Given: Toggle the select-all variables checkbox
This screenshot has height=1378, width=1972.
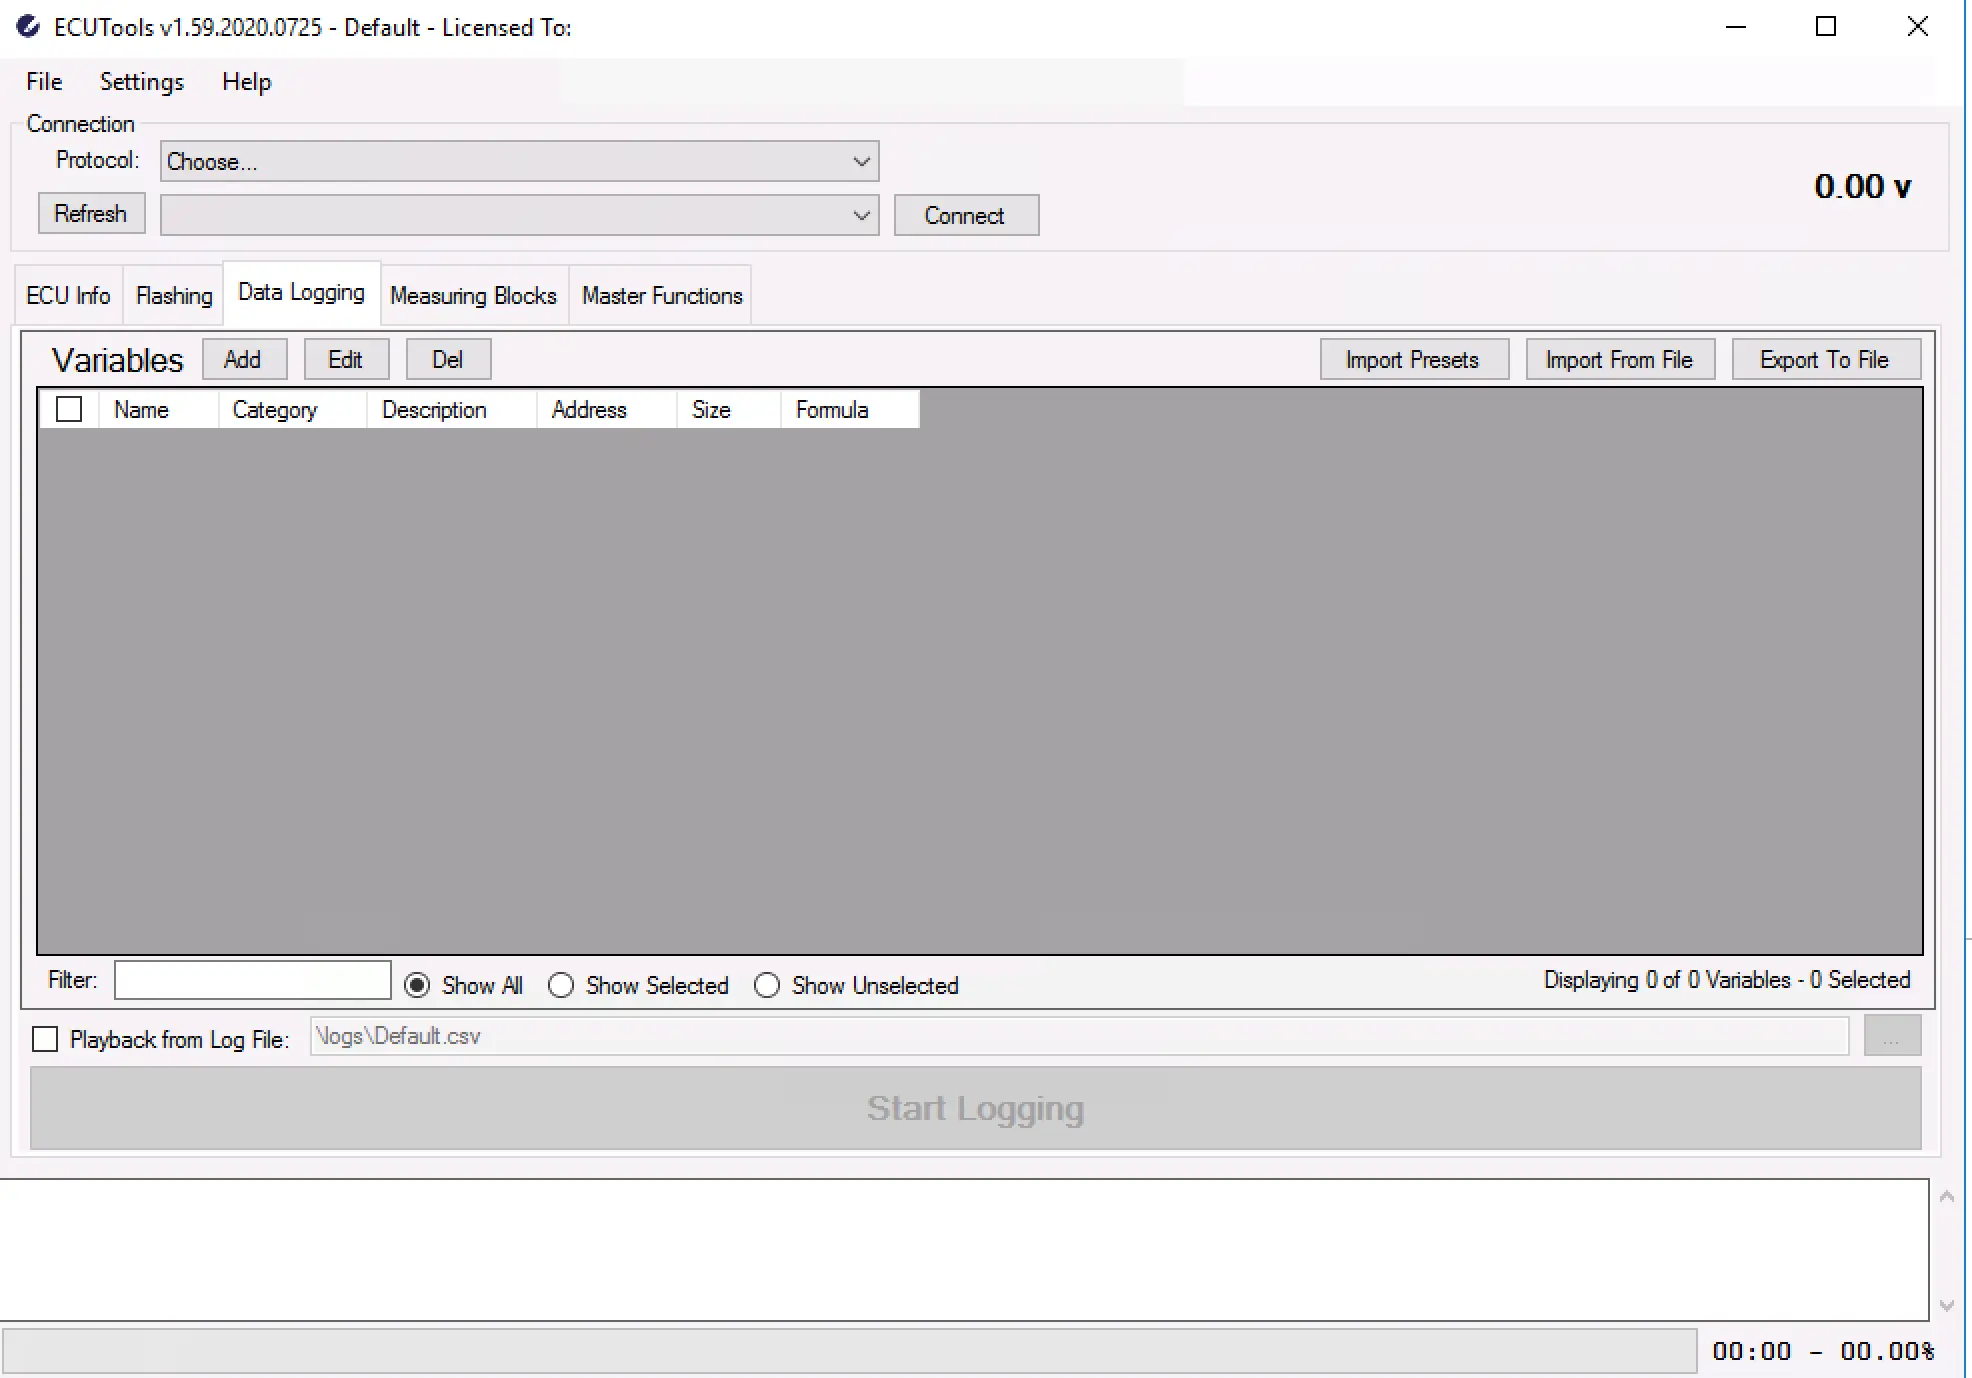Looking at the screenshot, I should [69, 410].
